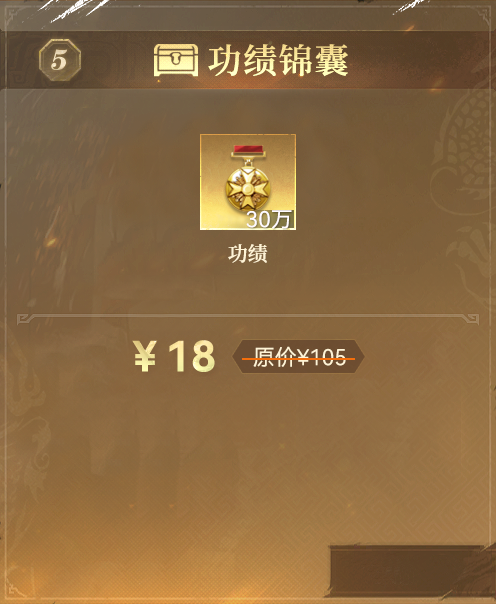Image resolution: width=496 pixels, height=604 pixels.
Task: Click the dark header banner behind the title
Action: point(248,60)
